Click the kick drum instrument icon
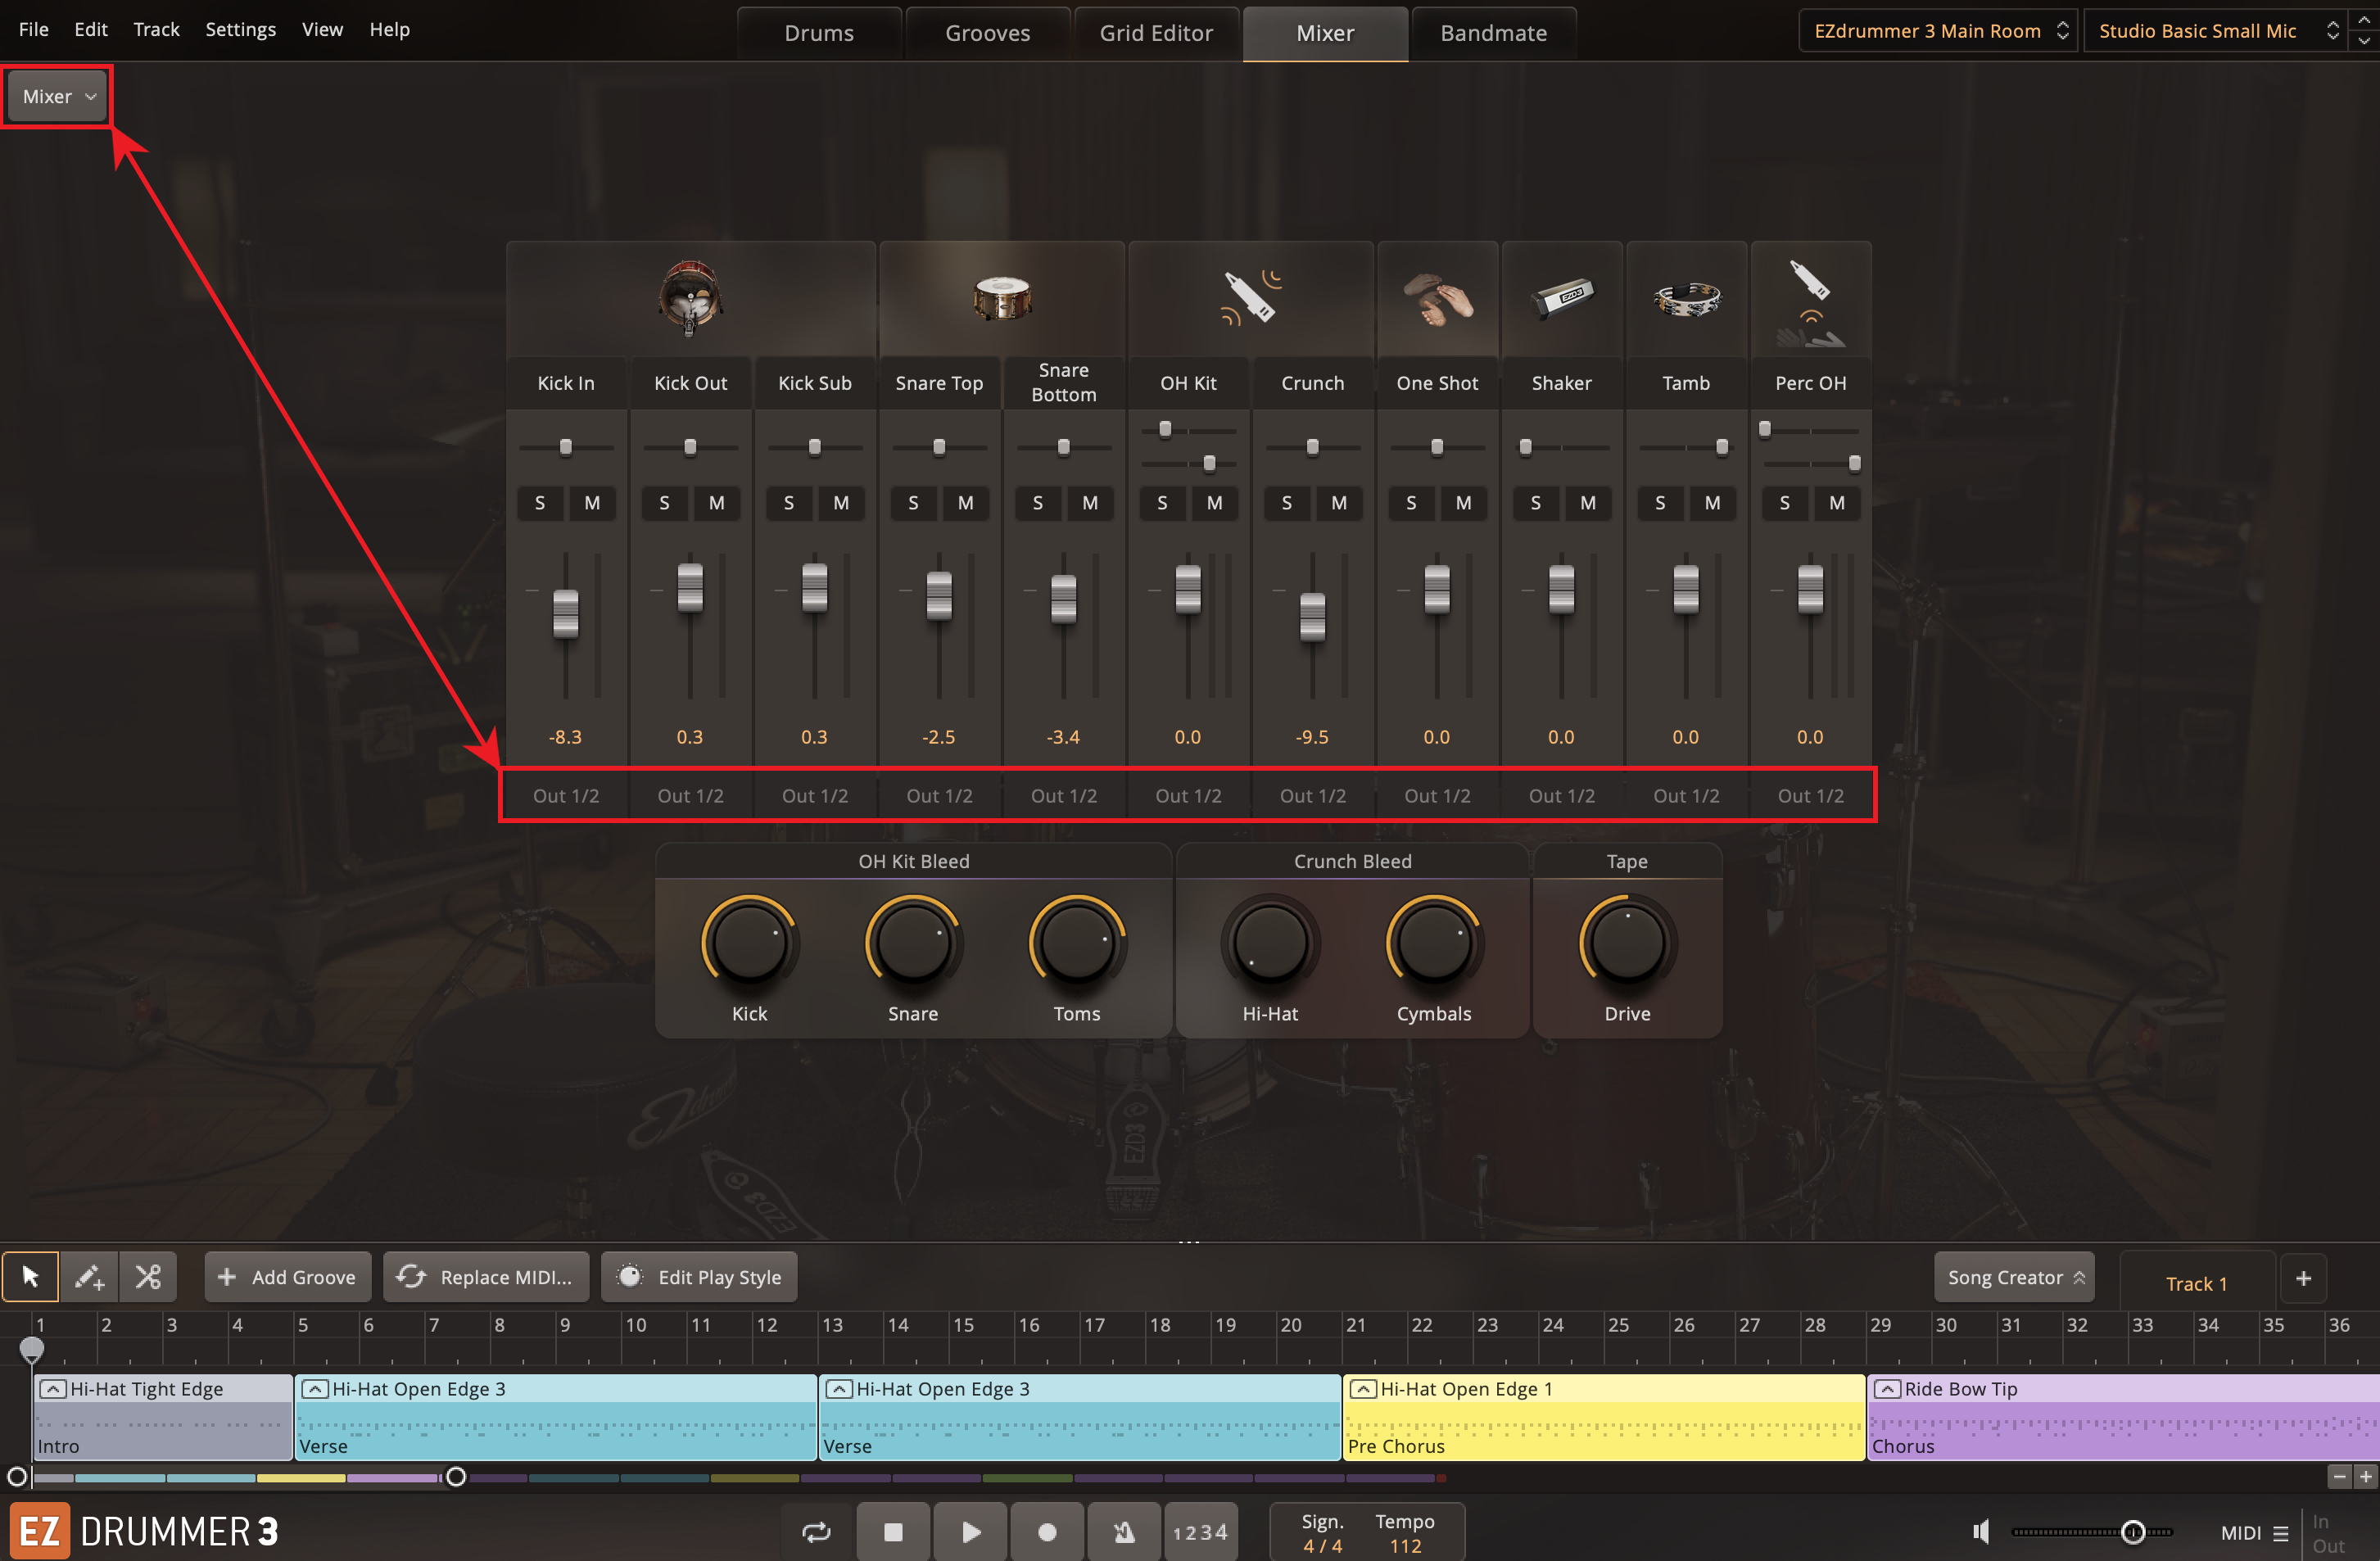The height and width of the screenshot is (1561, 2380). pyautogui.click(x=690, y=298)
